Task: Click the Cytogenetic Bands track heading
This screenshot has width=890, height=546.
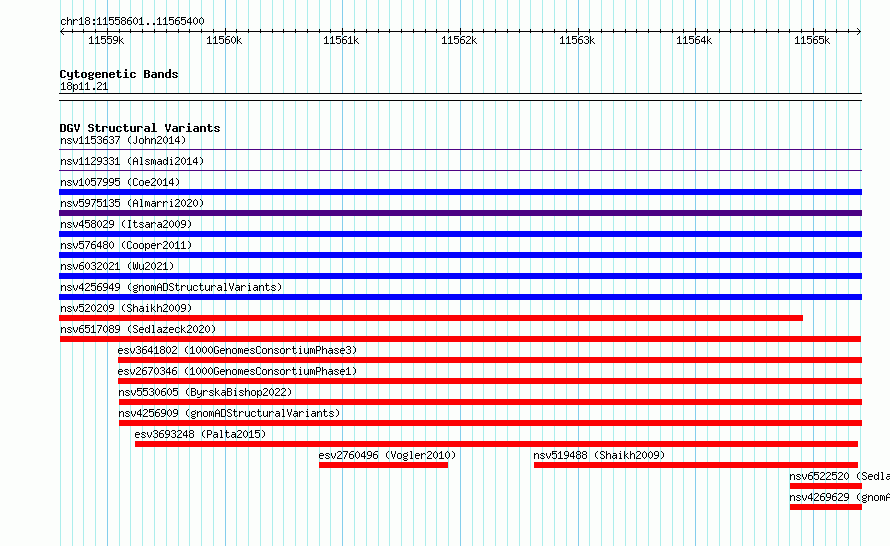Action: 119,74
